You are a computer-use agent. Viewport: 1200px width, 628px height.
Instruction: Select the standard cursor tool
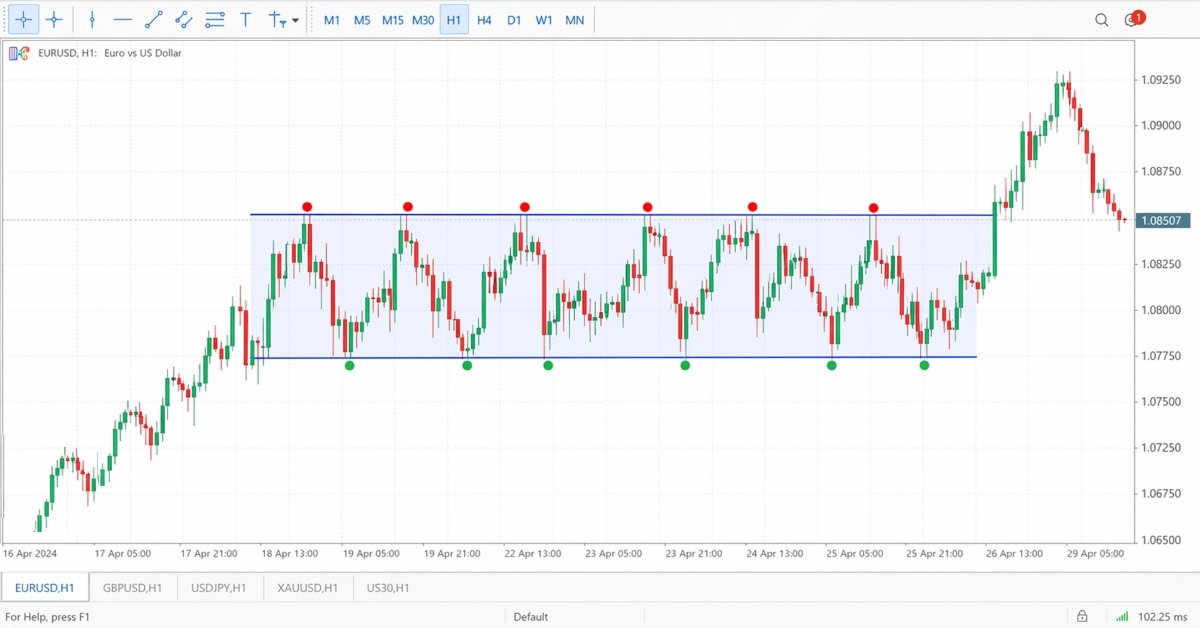click(x=24, y=19)
